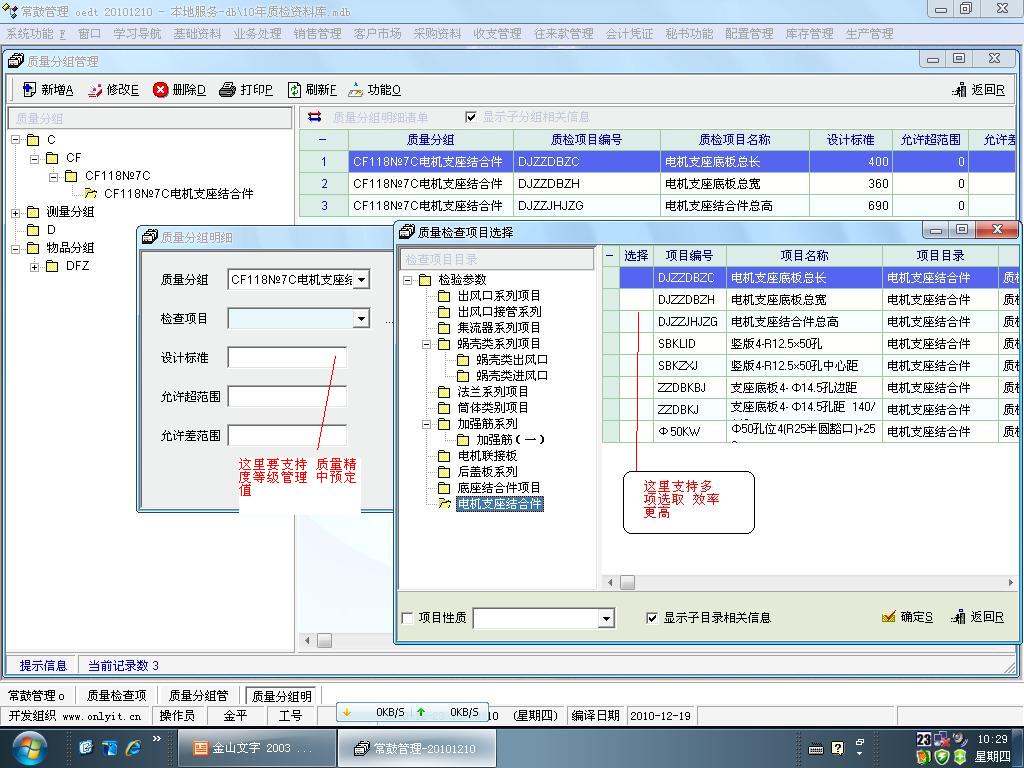Click the 刷新F refresh icon
The height and width of the screenshot is (768, 1024).
click(294, 90)
